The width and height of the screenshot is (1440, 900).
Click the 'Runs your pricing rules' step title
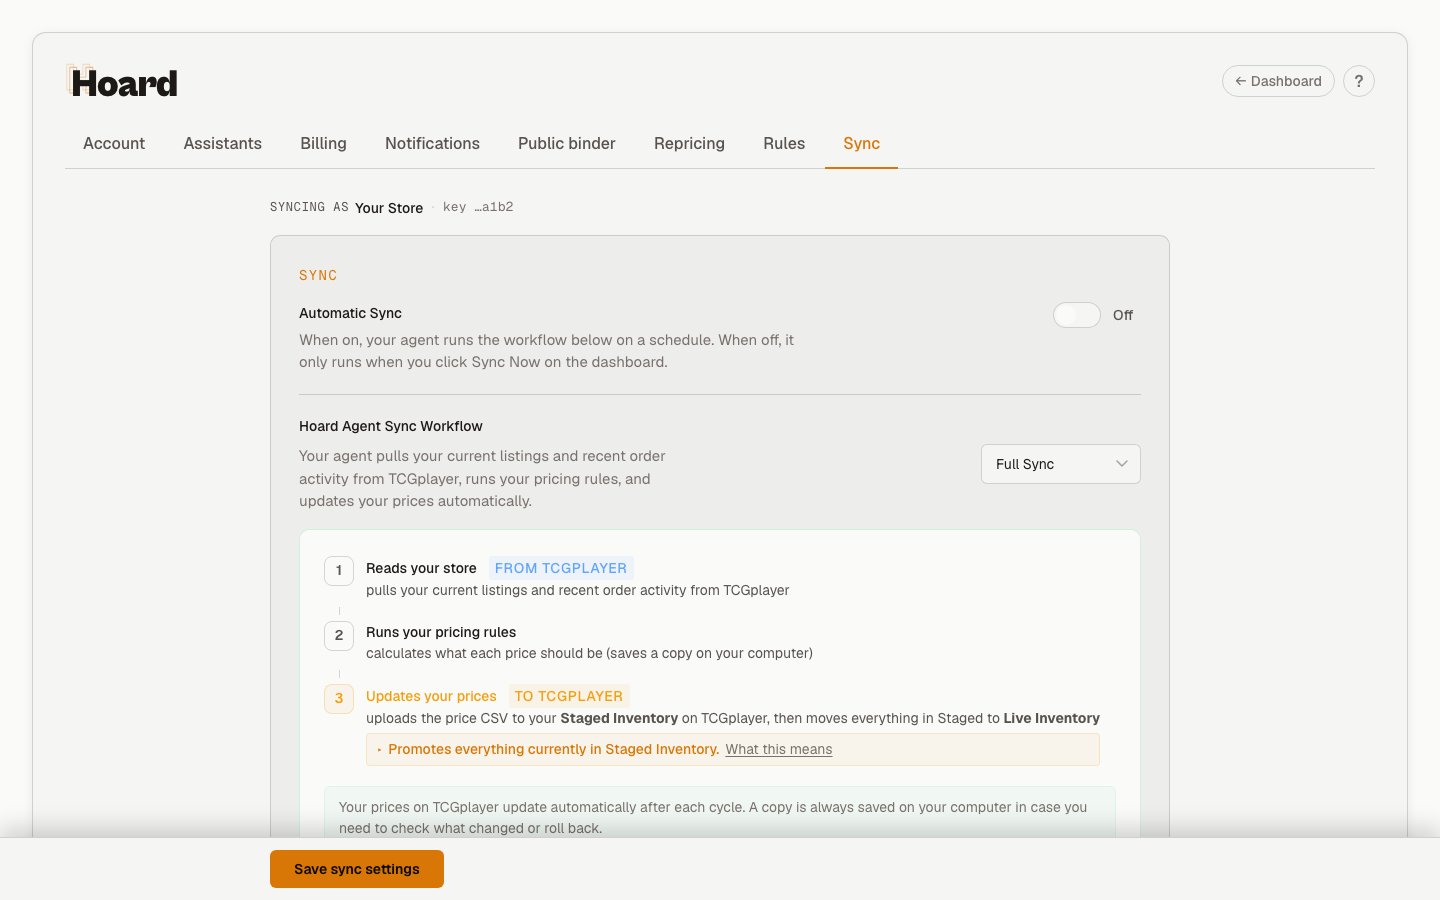441,632
